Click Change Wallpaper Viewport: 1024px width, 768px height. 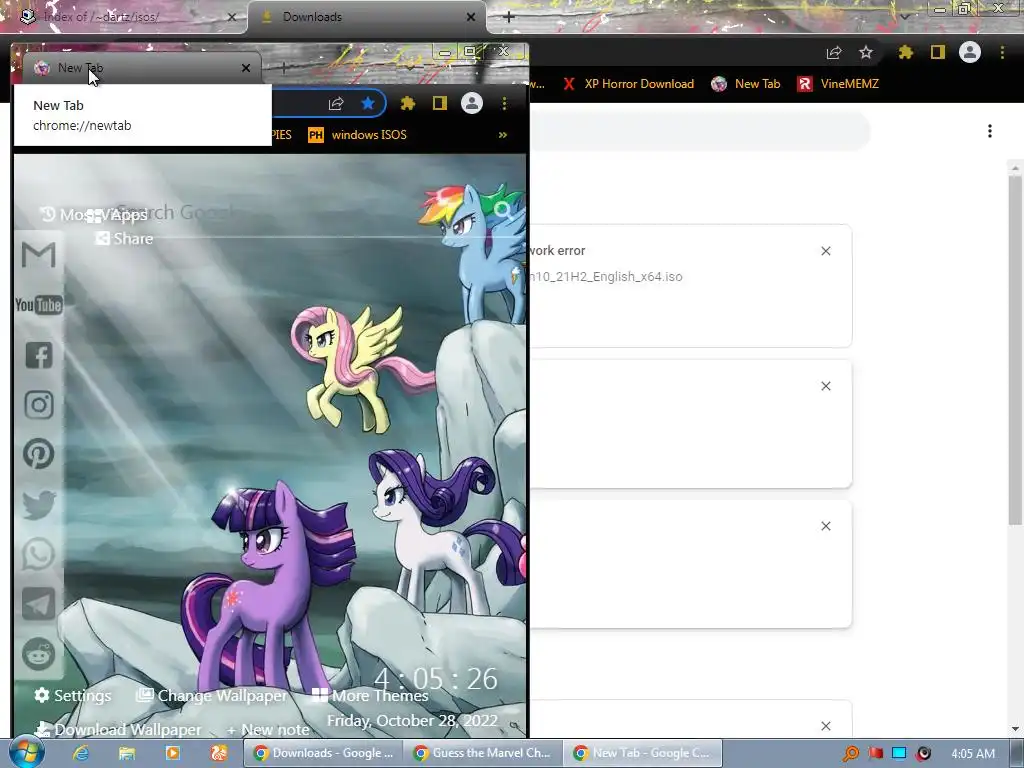(x=211, y=696)
